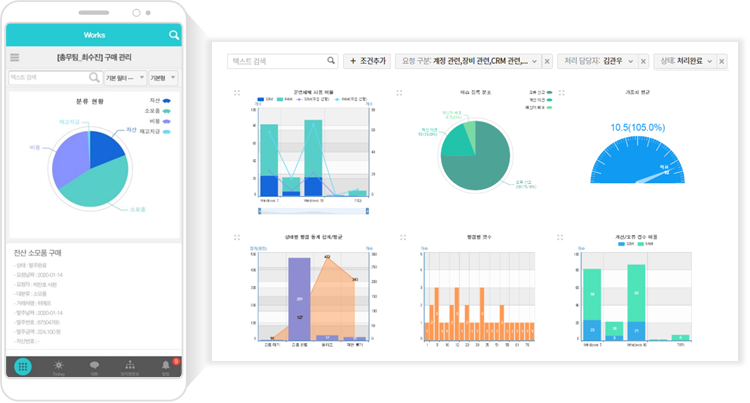Click the magnifier in dashboard search box
Image resolution: width=750 pixels, height=403 pixels.
331,61
